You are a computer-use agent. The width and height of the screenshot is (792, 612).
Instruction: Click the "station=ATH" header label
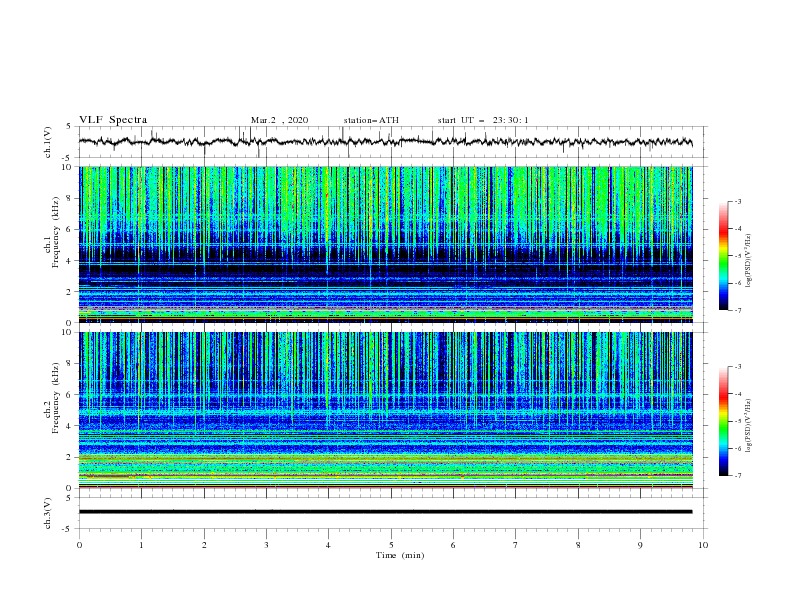[371, 120]
